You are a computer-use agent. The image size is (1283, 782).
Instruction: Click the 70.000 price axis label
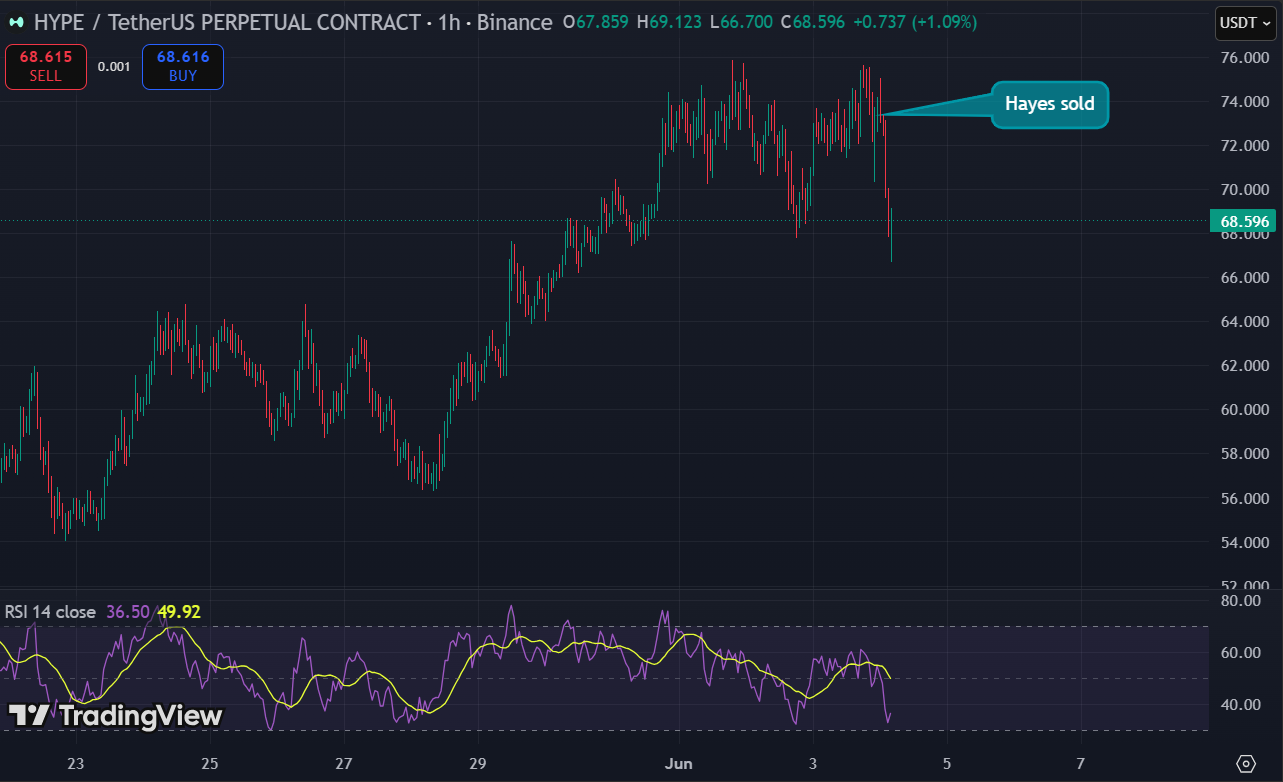pyautogui.click(x=1243, y=190)
